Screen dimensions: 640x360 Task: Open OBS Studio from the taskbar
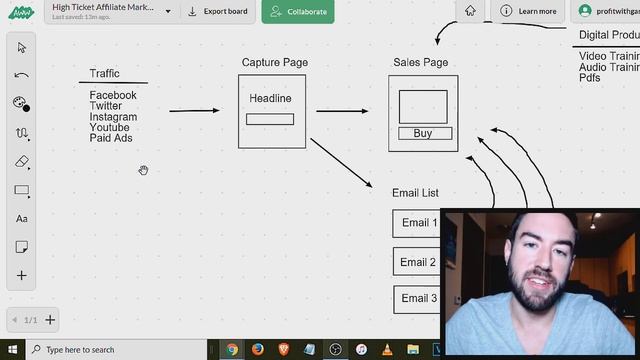(x=336, y=350)
